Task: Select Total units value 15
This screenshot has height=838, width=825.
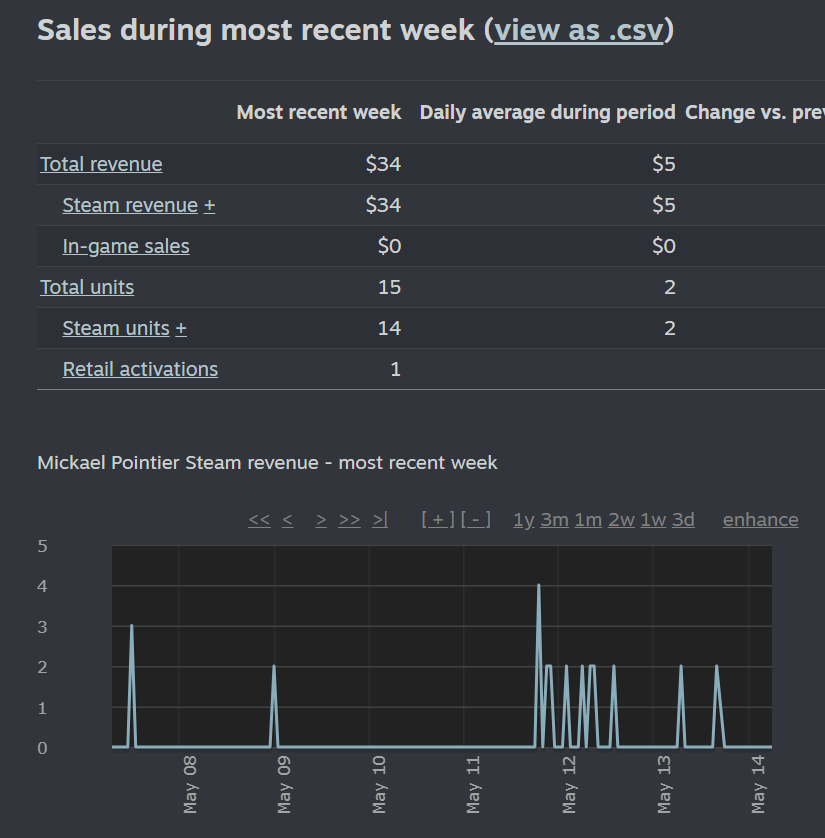Action: point(390,288)
